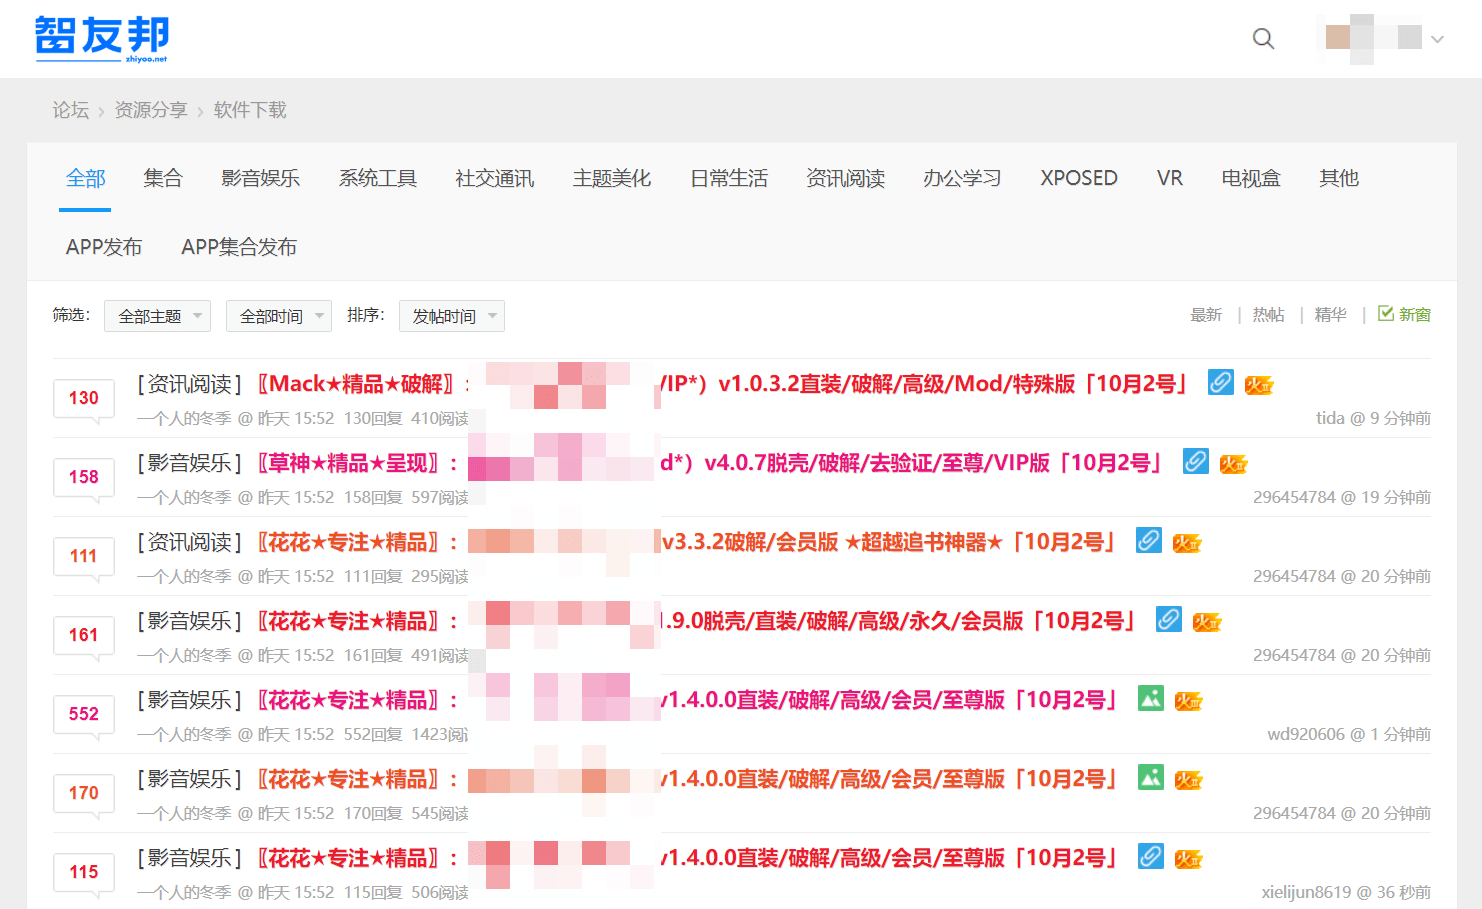Open last replier tida's profile link
Image resolution: width=1482 pixels, height=909 pixels.
tap(1329, 418)
